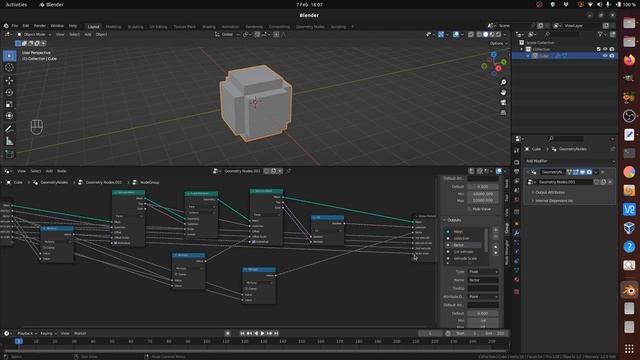
Task: Select the Measure tool in viewport toolbar
Action: click(x=9, y=141)
